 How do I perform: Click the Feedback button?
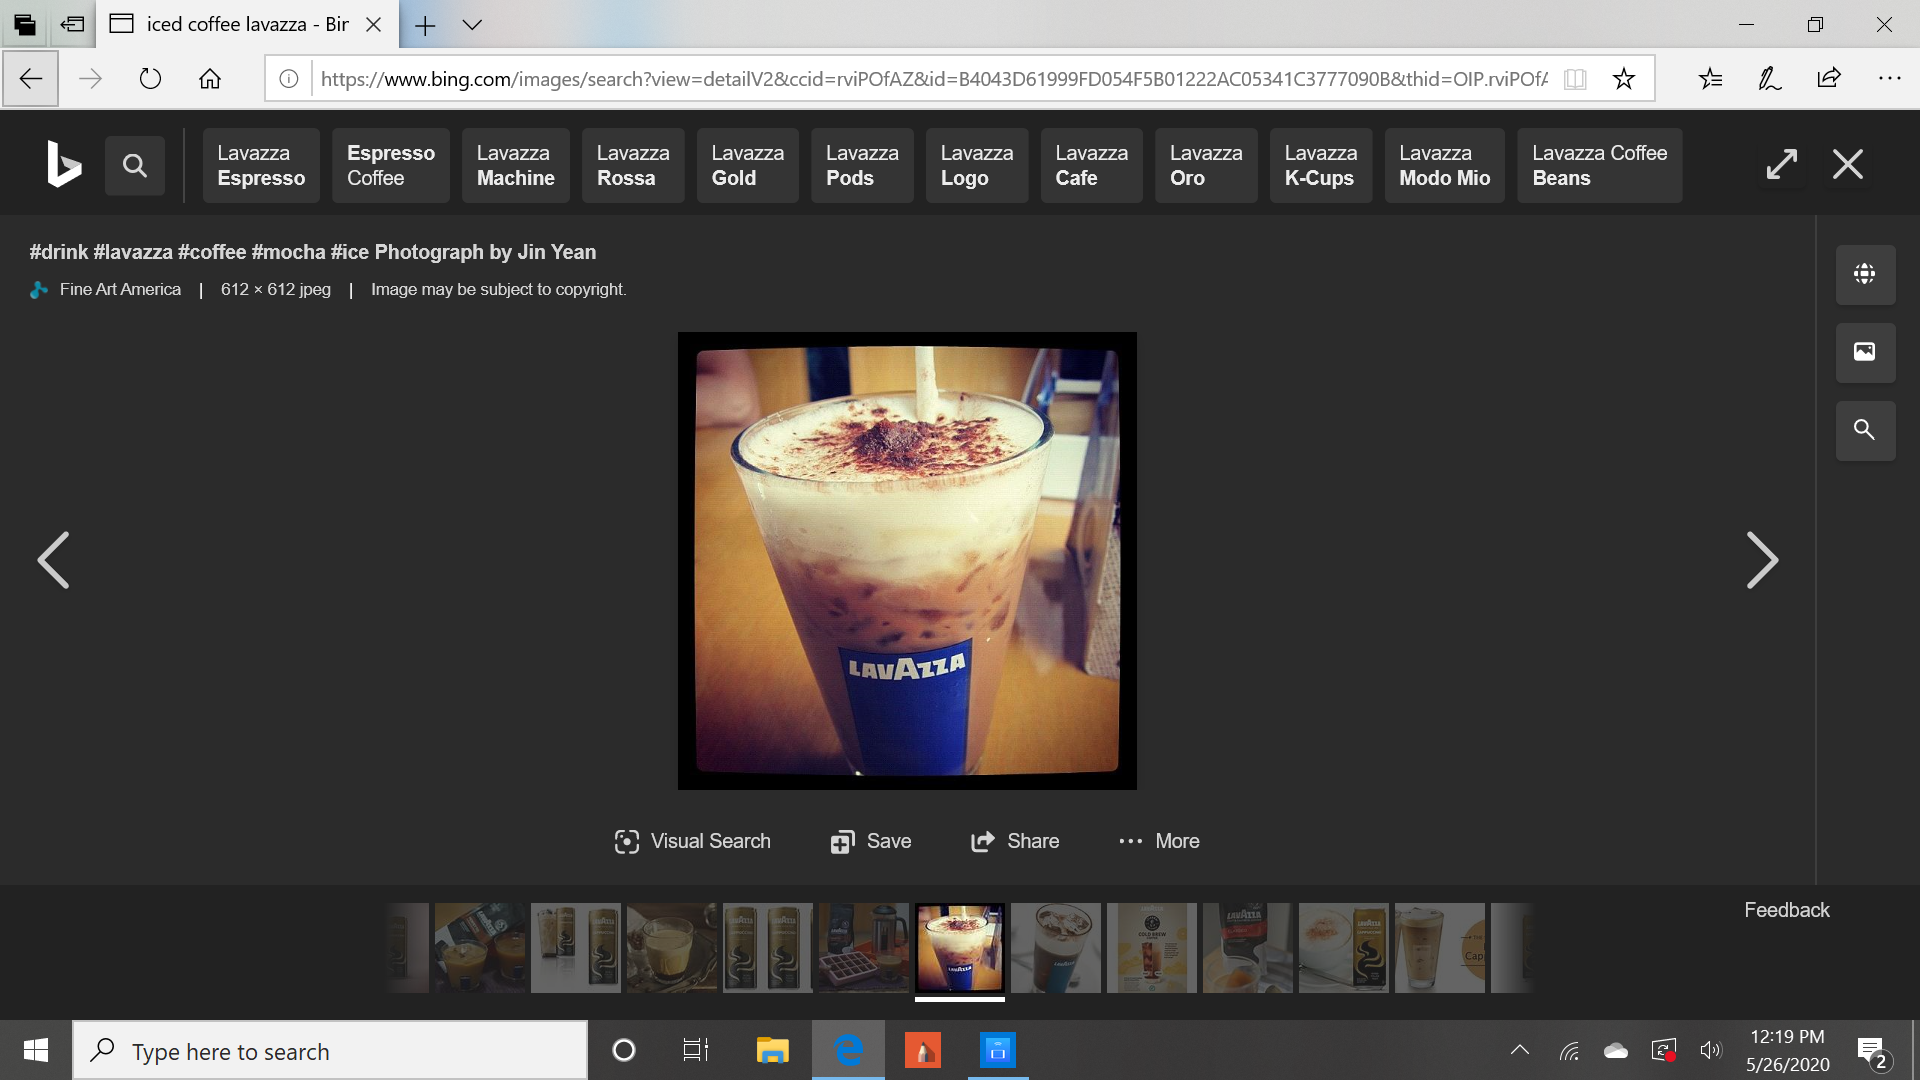[x=1785, y=909]
